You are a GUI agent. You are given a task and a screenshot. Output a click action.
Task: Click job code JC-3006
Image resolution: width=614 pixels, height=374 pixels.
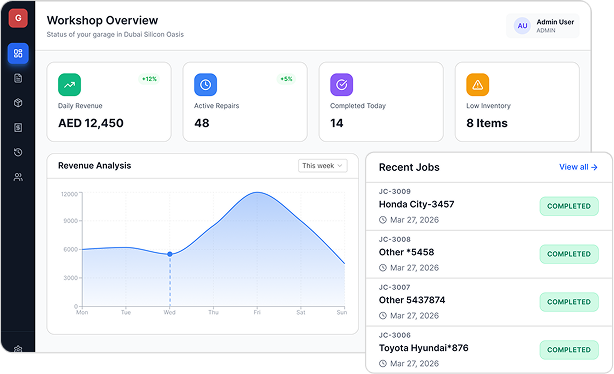(395, 335)
